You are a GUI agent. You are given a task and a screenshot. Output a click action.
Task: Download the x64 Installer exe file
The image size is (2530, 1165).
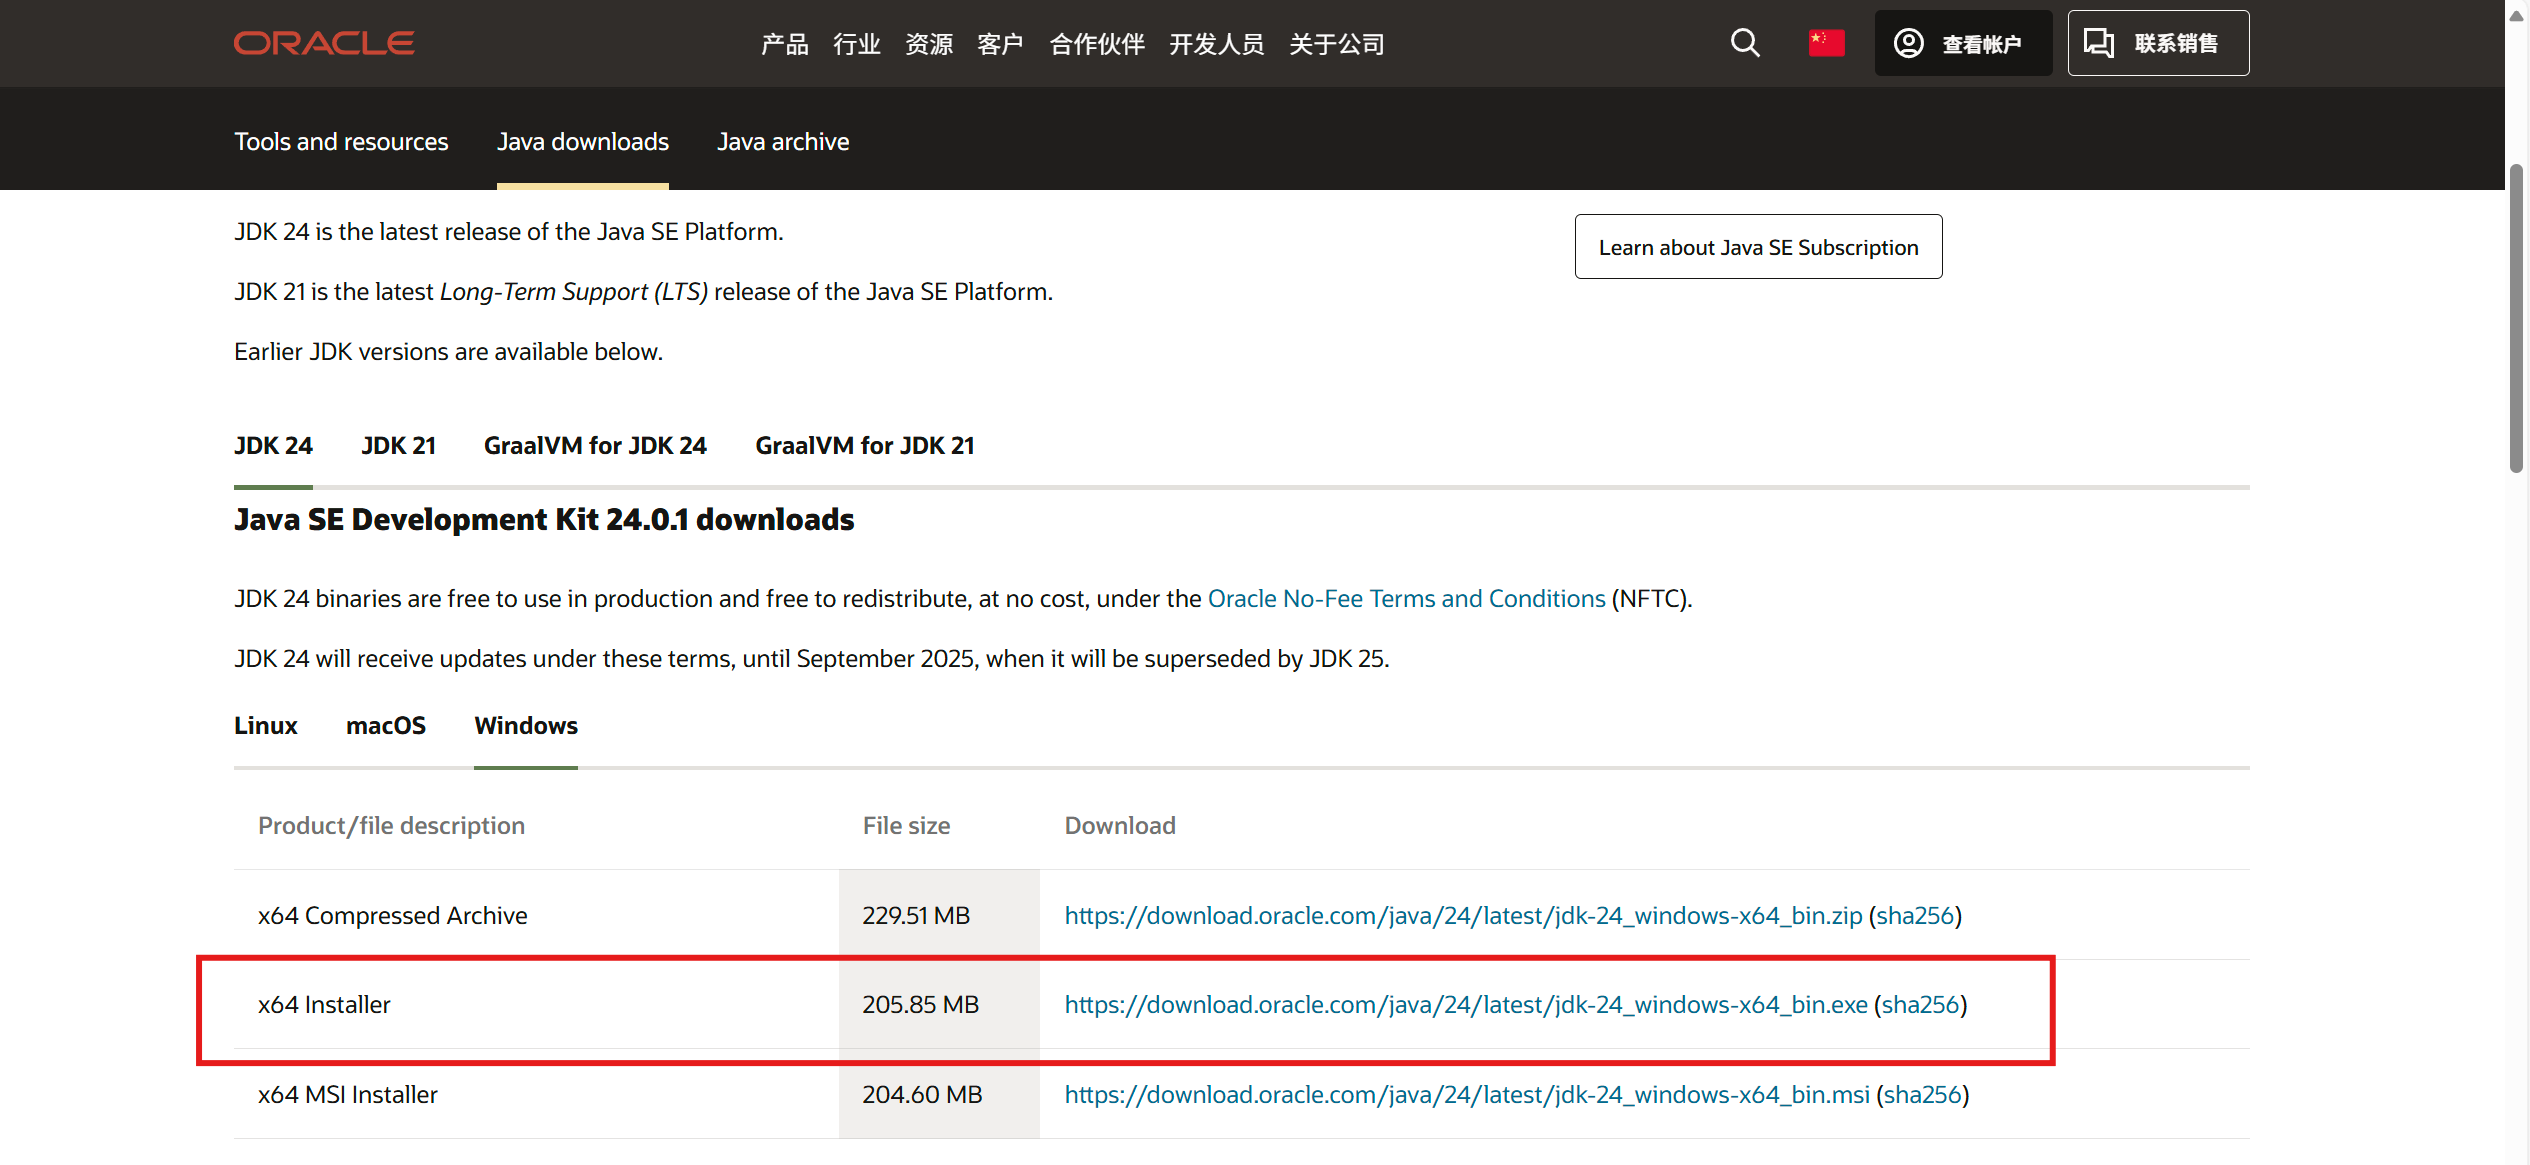[x=1465, y=1004]
